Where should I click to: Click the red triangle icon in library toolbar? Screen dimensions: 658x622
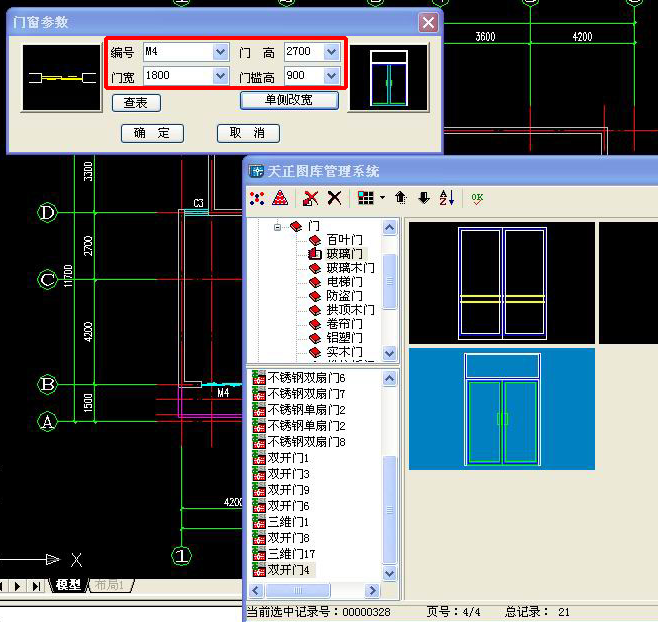pos(280,198)
